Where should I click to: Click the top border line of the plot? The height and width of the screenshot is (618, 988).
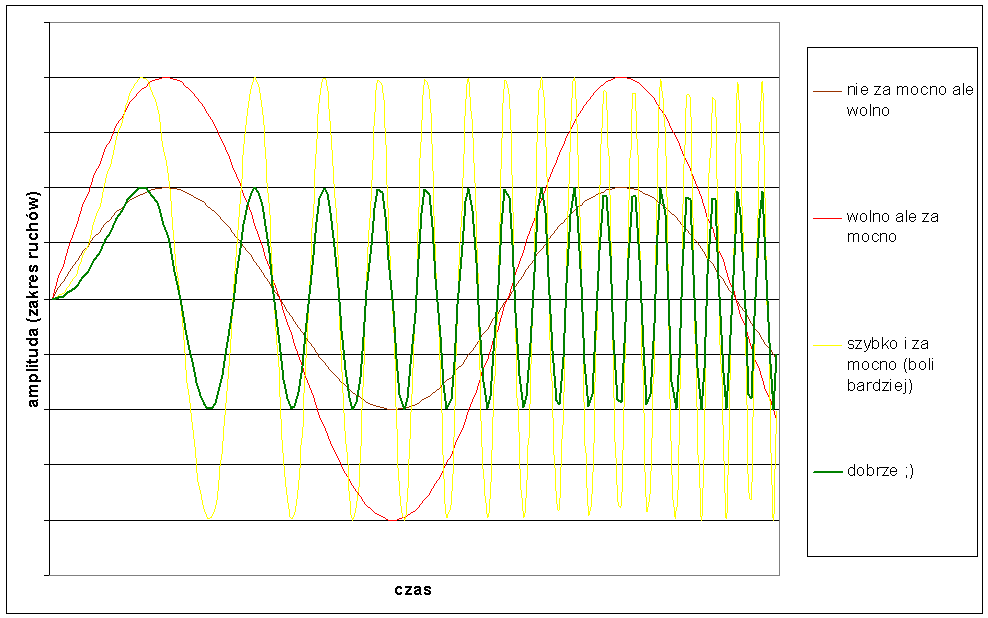pos(414,22)
